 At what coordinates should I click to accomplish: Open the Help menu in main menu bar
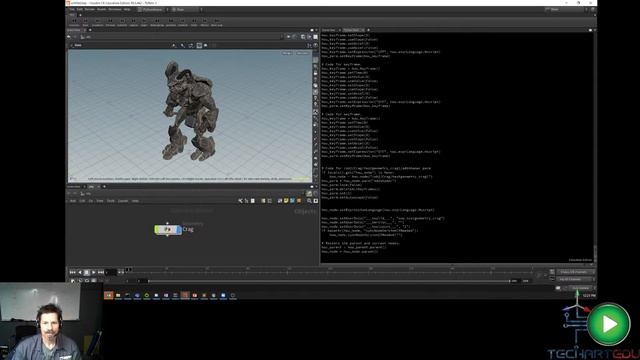point(127,9)
